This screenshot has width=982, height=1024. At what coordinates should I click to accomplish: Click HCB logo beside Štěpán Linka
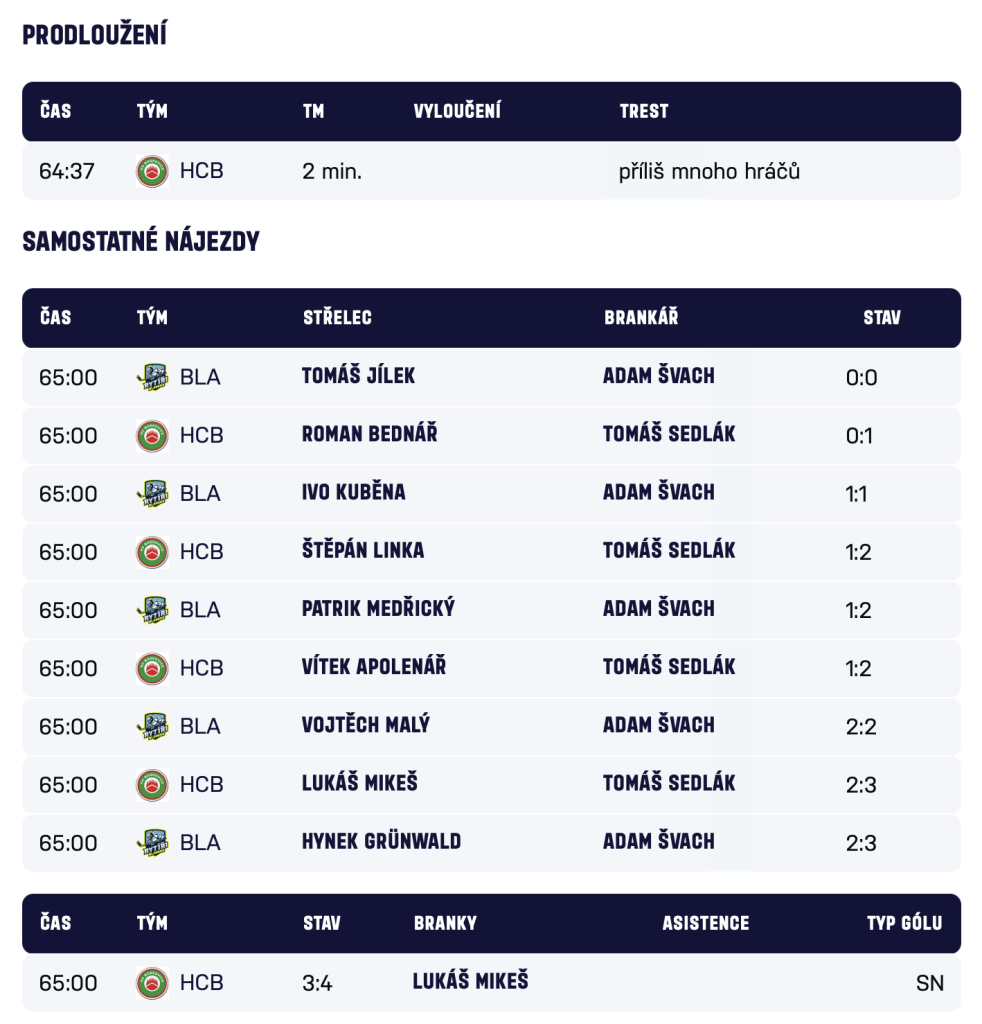(152, 551)
